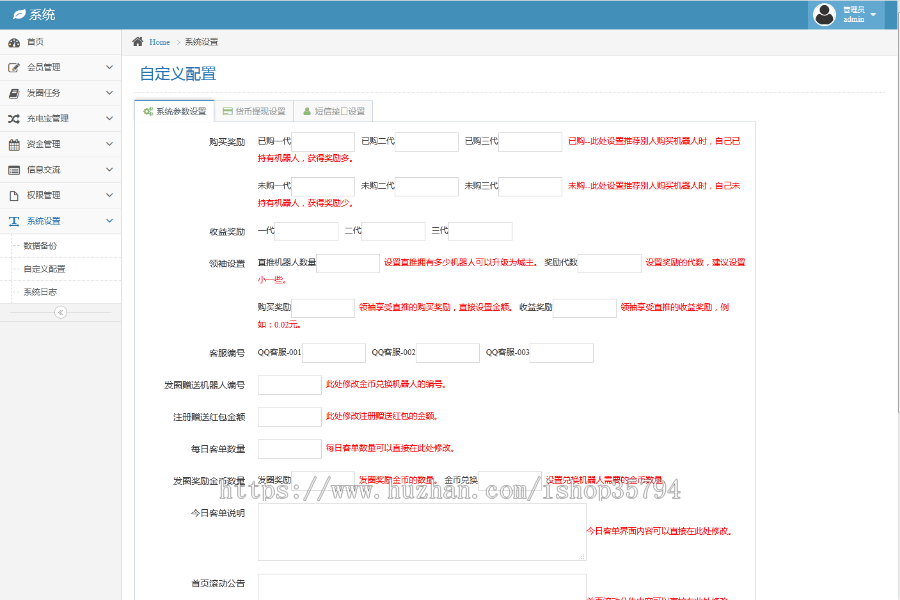Click the 系统设置 text icon
Screen dimensions: 900x600
click(x=14, y=221)
